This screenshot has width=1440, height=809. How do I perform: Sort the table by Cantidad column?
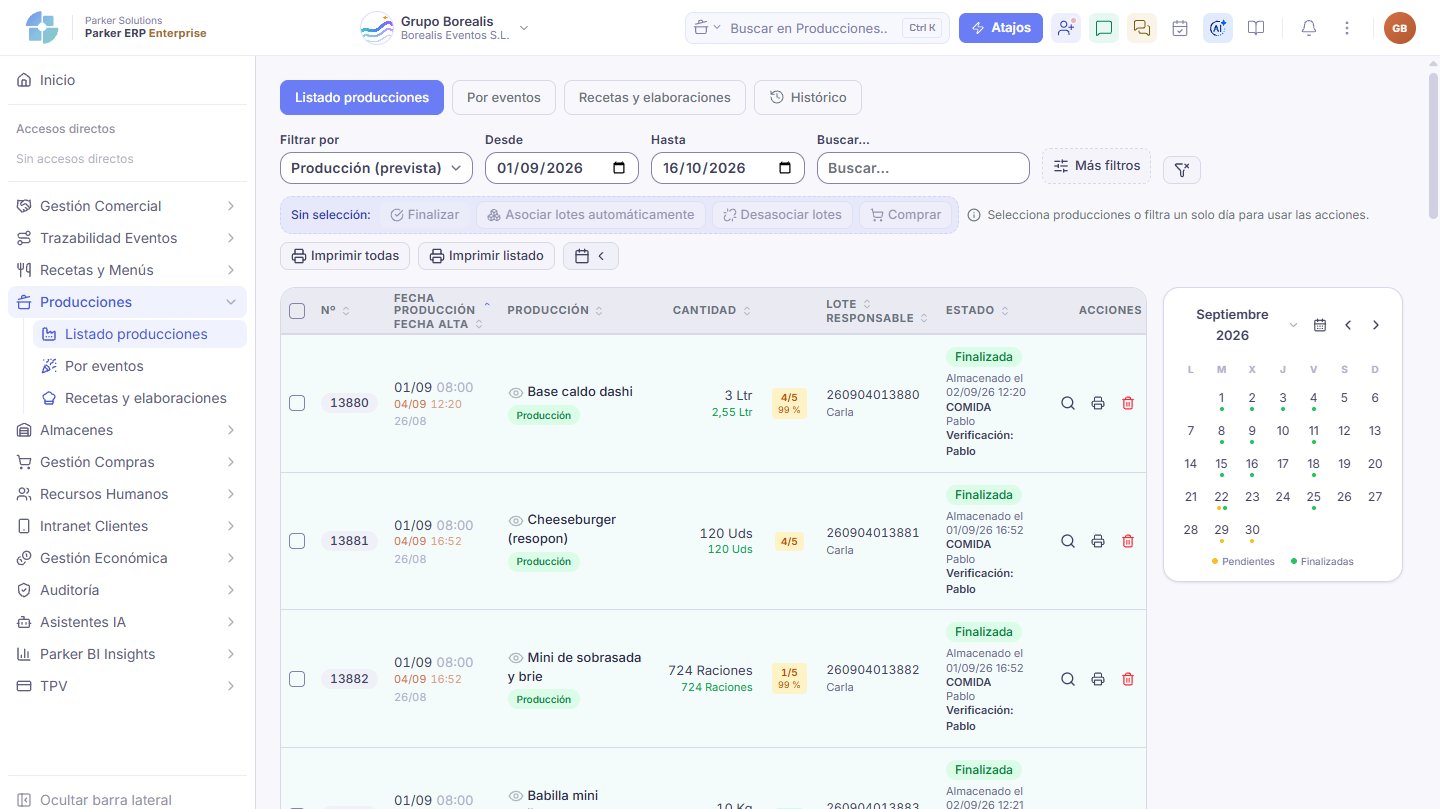click(711, 310)
